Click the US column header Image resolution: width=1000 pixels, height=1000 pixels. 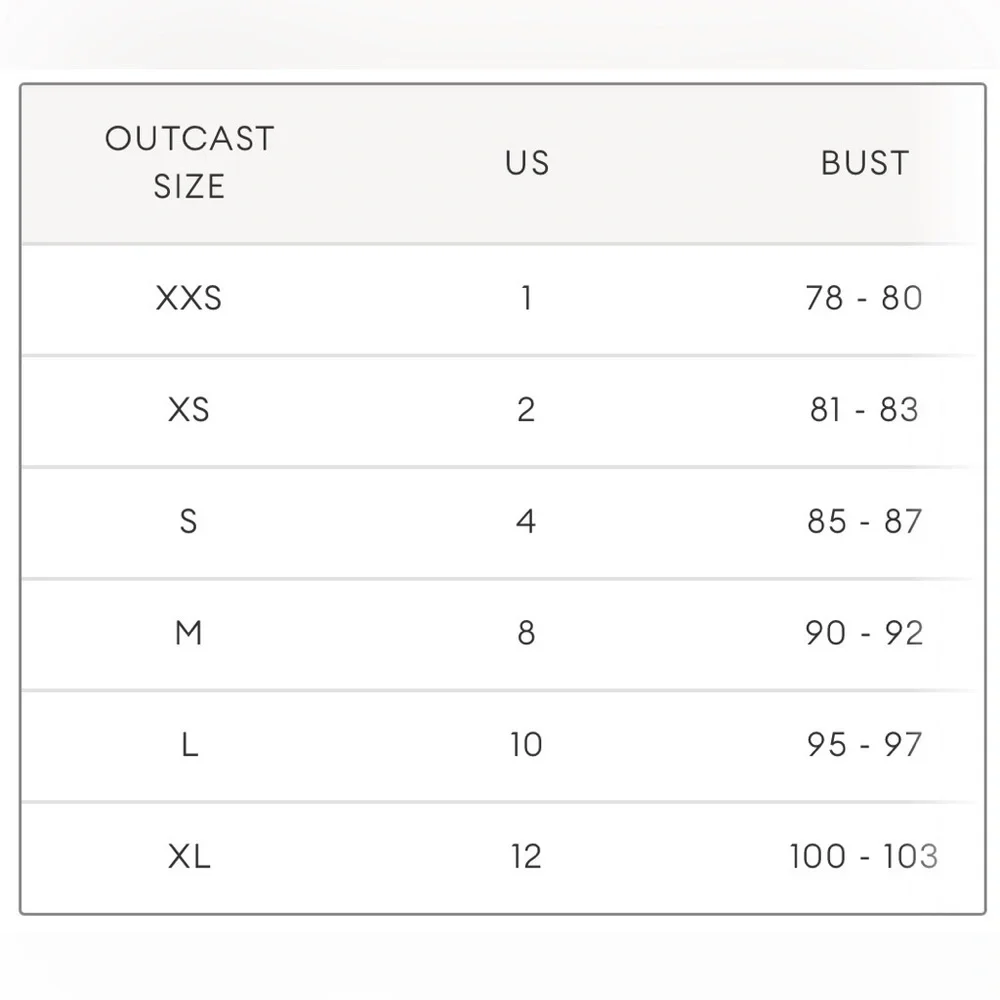[527, 163]
